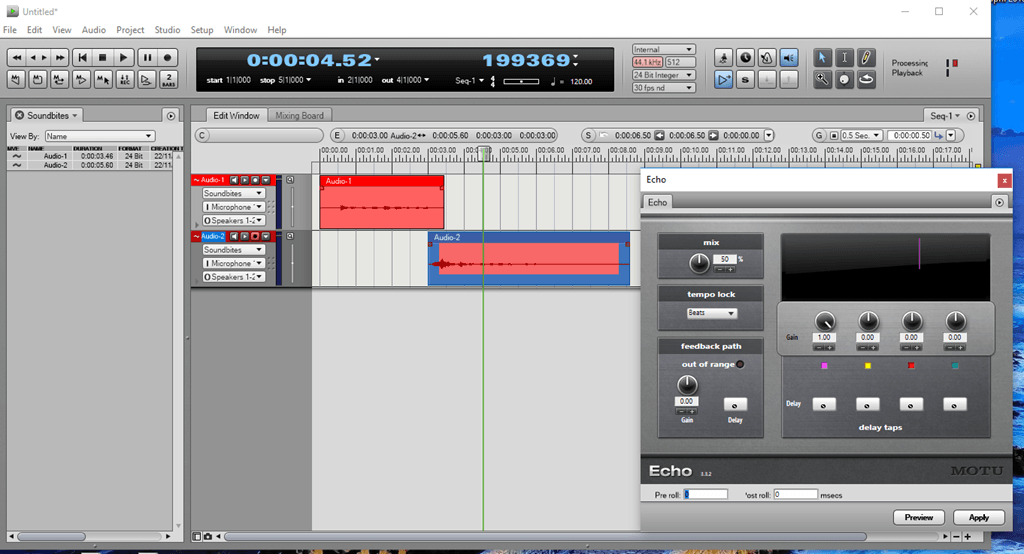
Task: Pause playback with the Pause button
Action: 146,58
